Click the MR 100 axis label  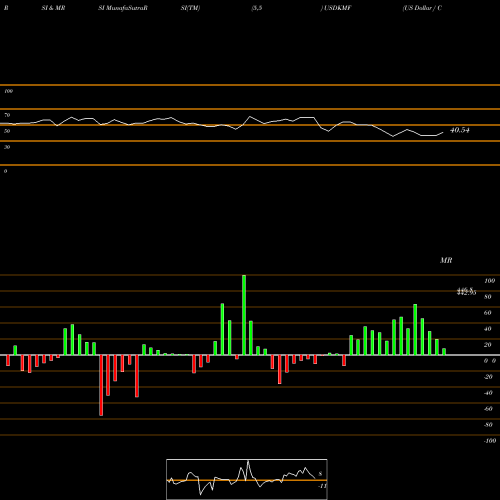[490, 281]
